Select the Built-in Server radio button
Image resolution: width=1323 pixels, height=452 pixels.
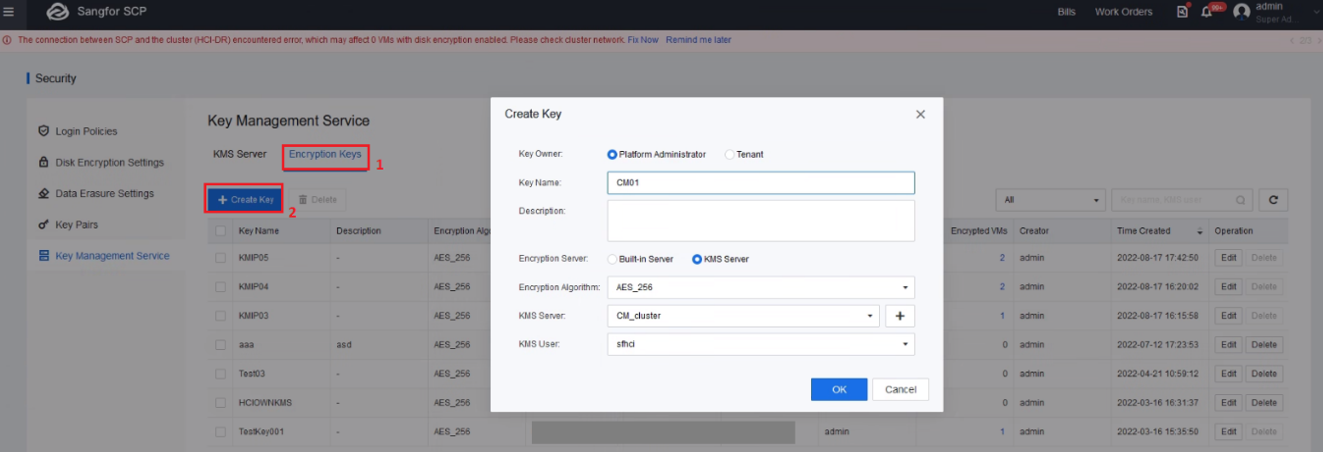coord(613,259)
